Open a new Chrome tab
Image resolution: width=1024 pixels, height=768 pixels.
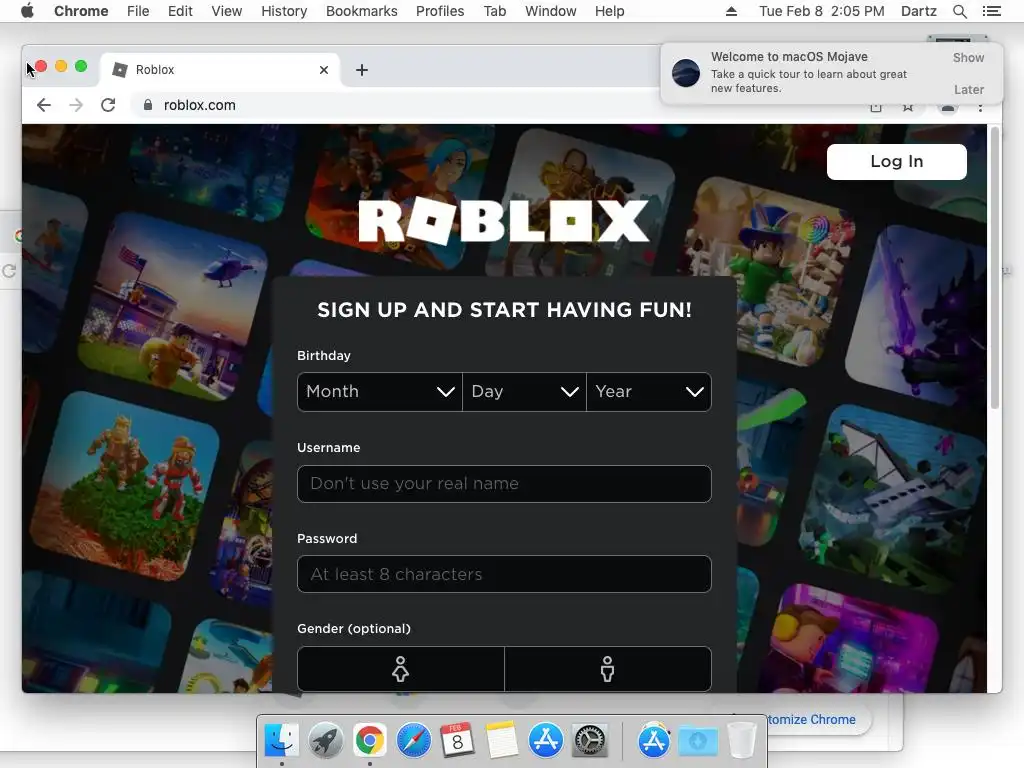(362, 70)
